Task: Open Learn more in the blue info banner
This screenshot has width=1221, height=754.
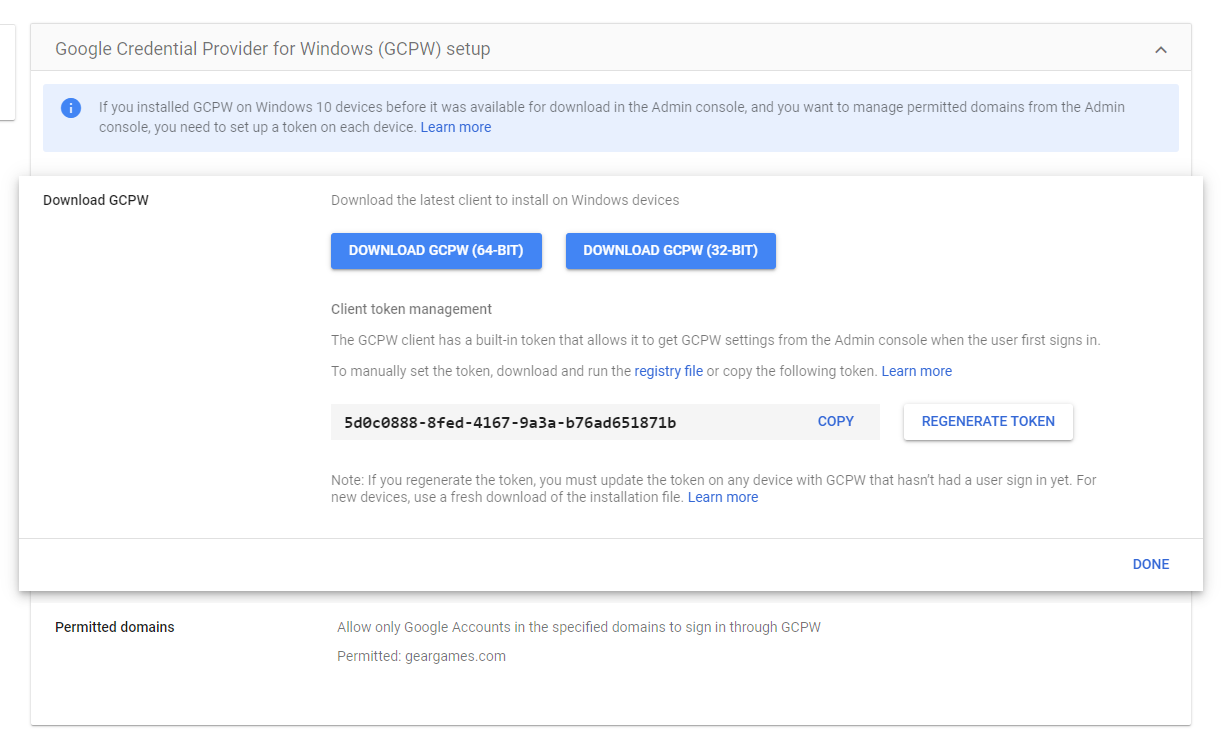Action: coord(455,127)
